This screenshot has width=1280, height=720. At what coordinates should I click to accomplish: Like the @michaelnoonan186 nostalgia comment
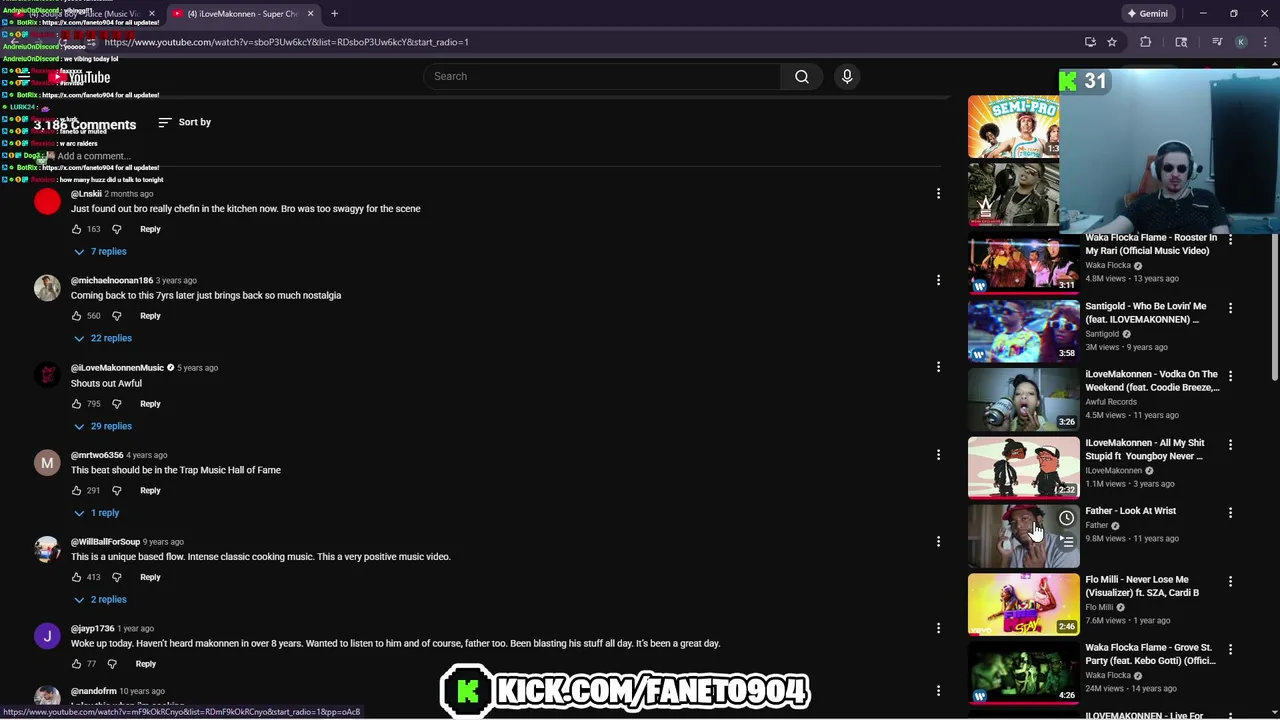(76, 316)
